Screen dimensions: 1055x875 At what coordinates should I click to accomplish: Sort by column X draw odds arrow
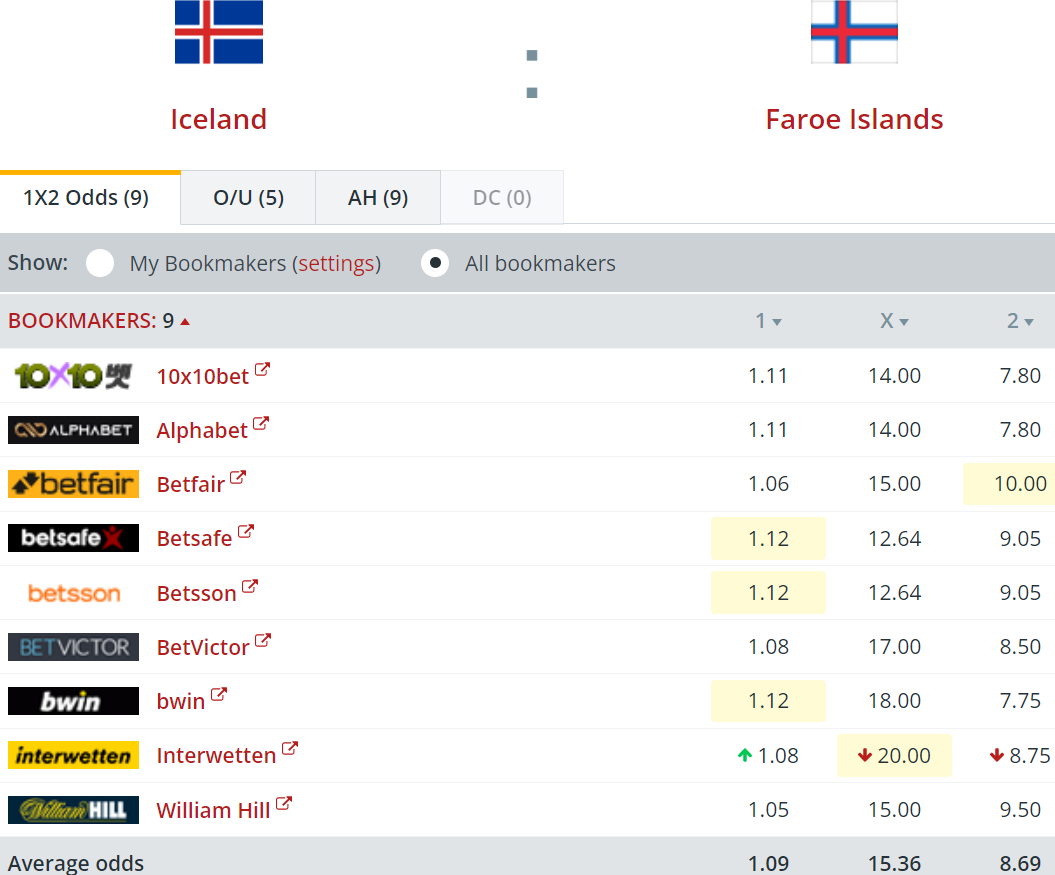[x=904, y=322]
